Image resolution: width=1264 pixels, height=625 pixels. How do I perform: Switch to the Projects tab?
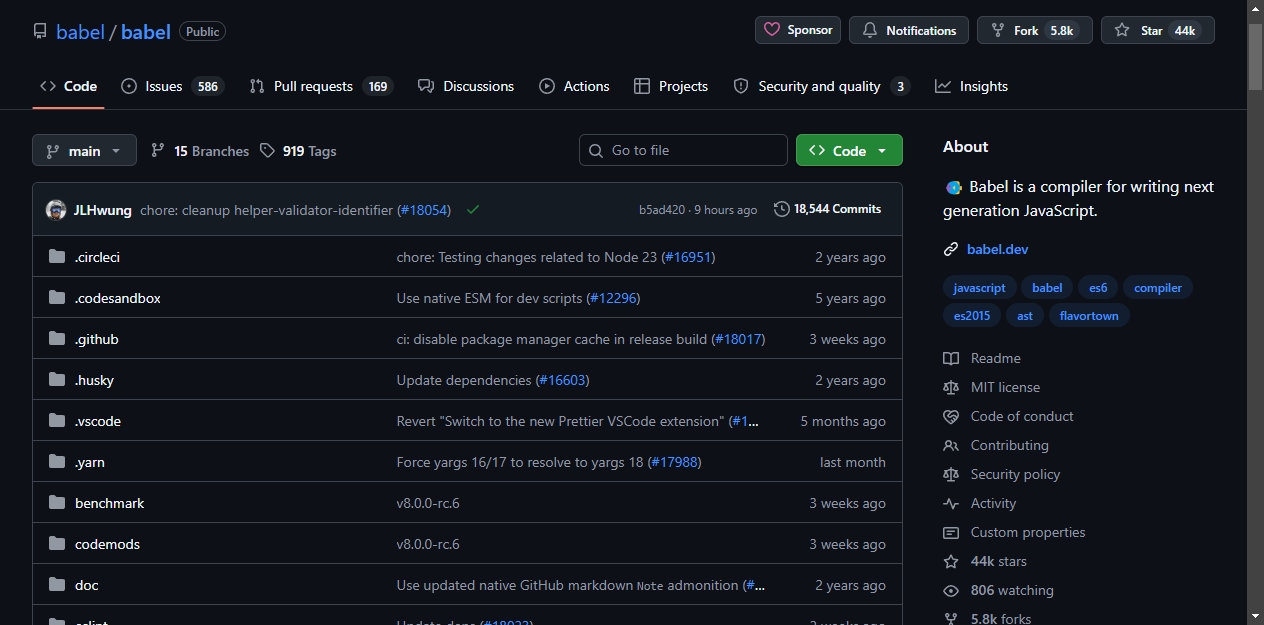(671, 86)
